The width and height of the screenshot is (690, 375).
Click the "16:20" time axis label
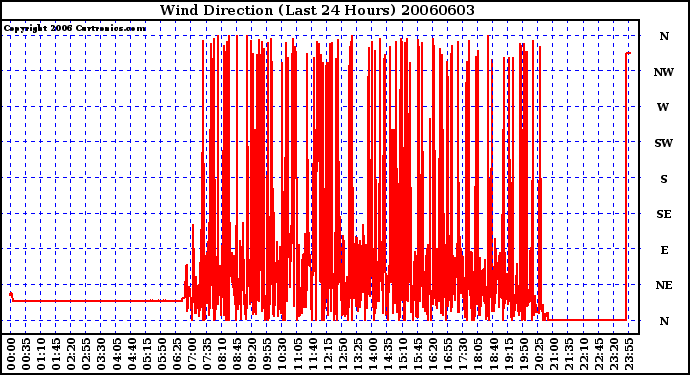[x=433, y=354]
